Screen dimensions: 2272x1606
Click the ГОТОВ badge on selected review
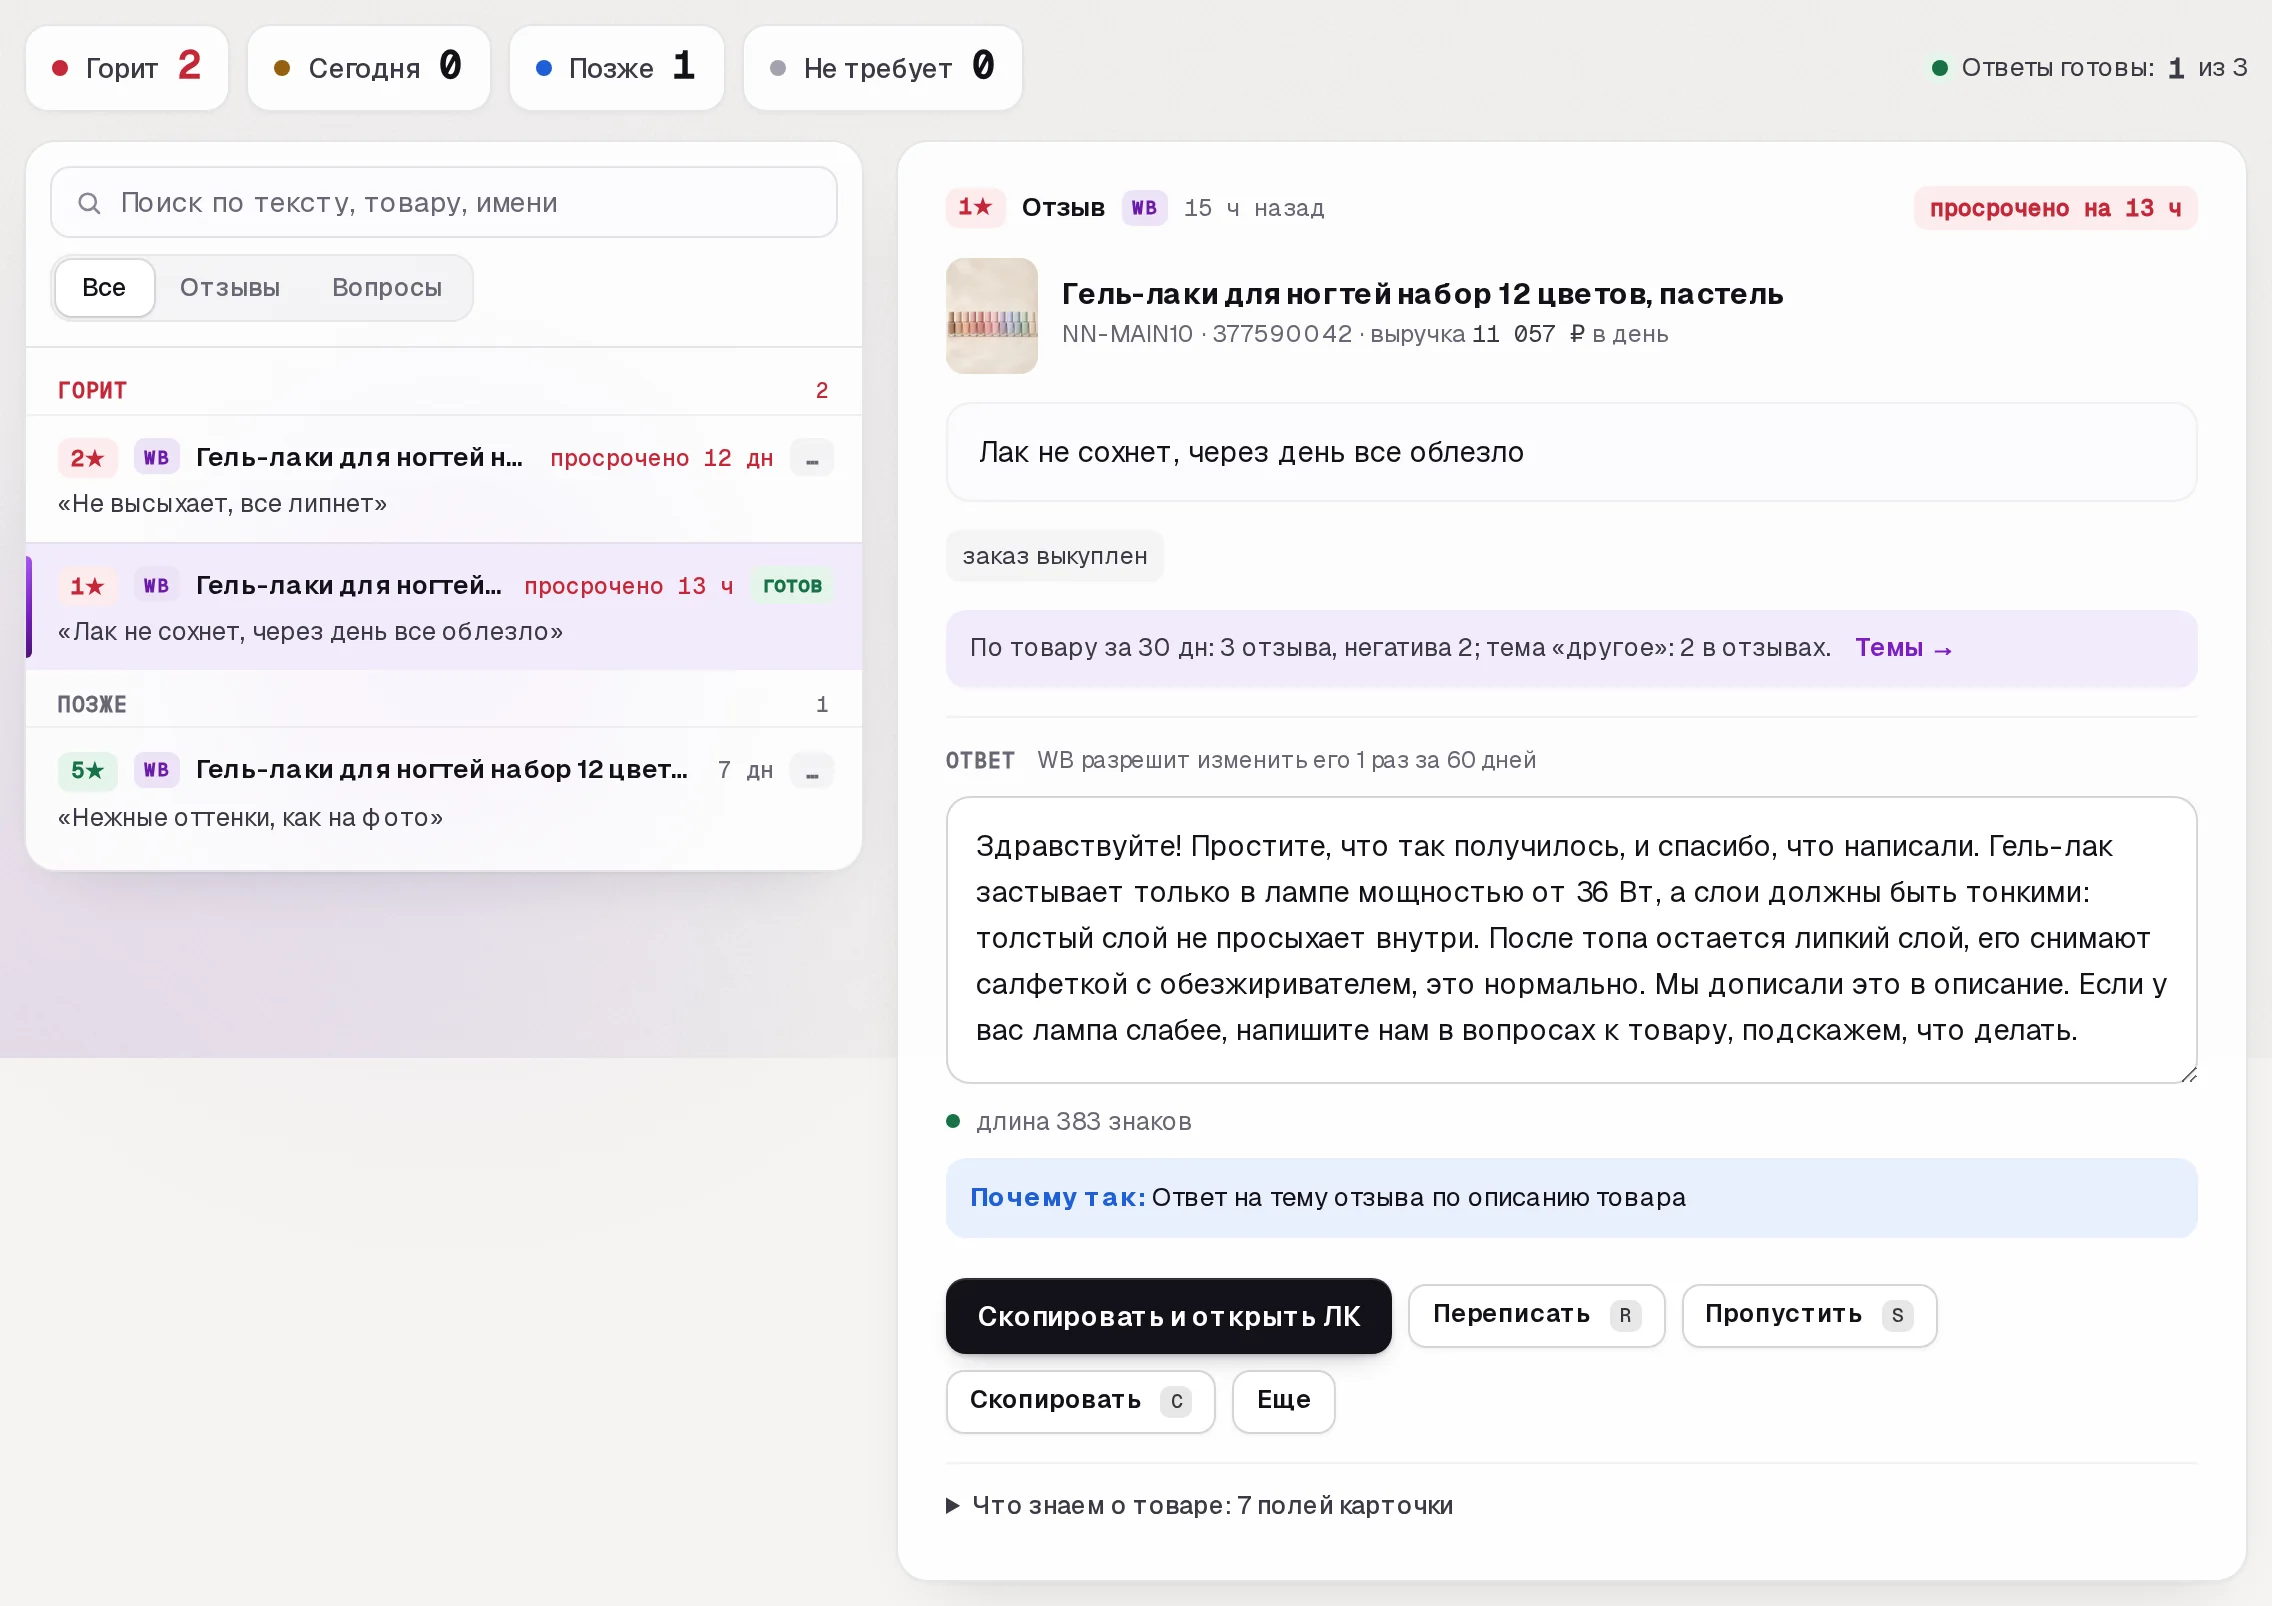click(792, 586)
